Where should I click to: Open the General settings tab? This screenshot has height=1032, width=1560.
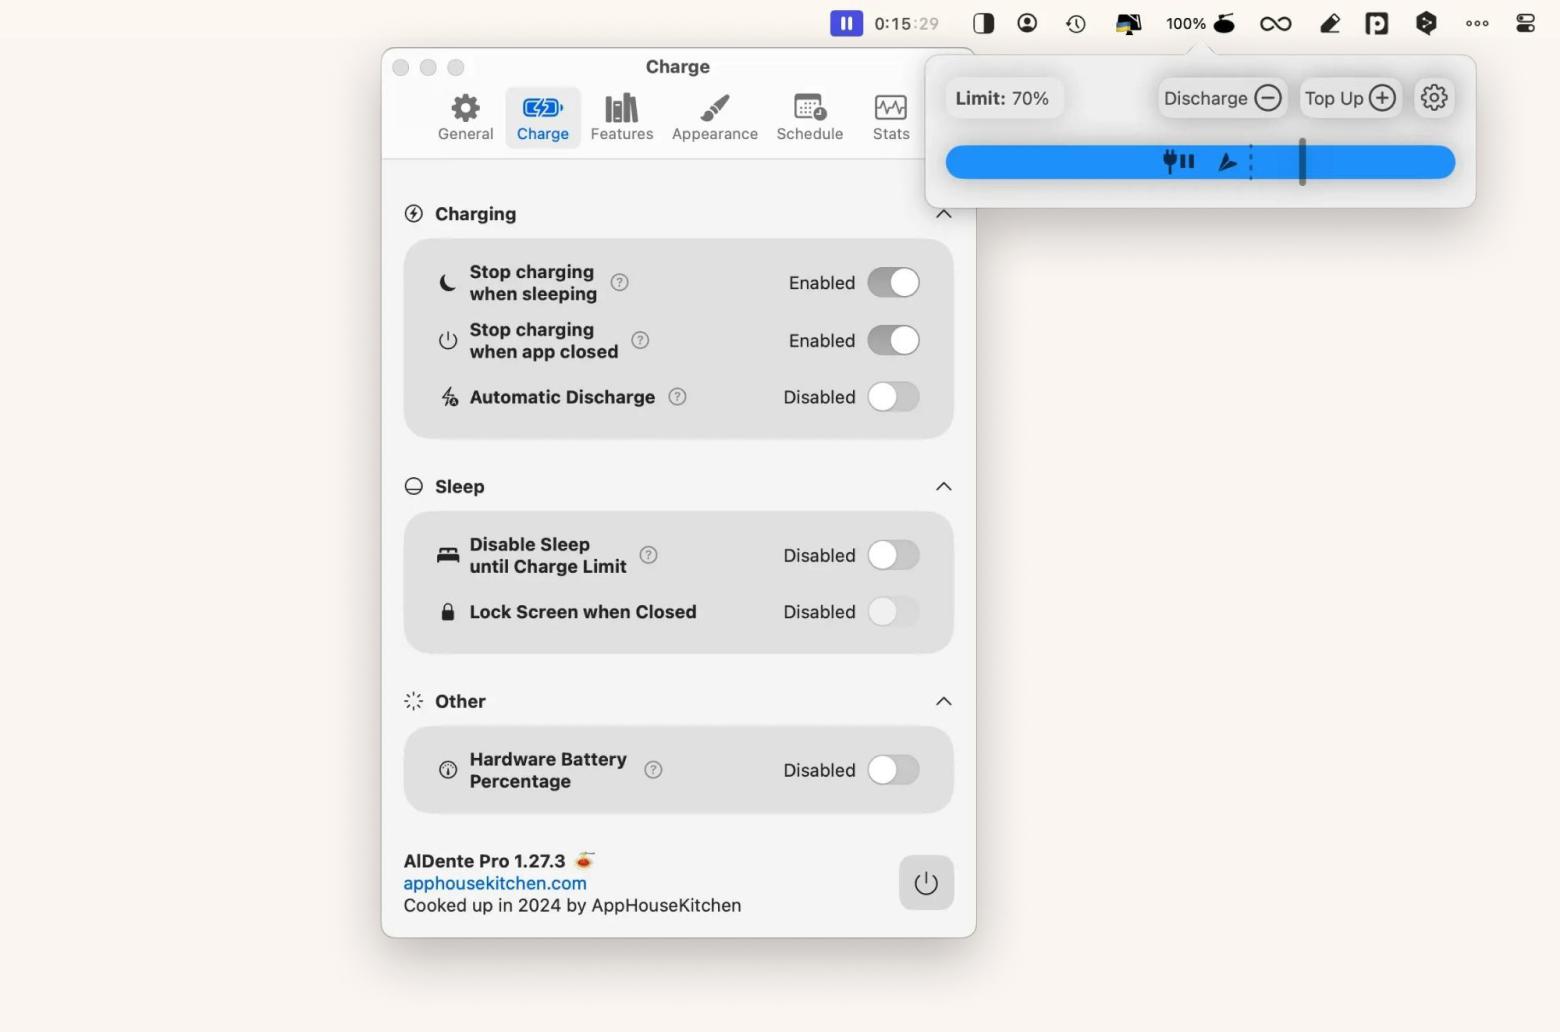click(465, 118)
